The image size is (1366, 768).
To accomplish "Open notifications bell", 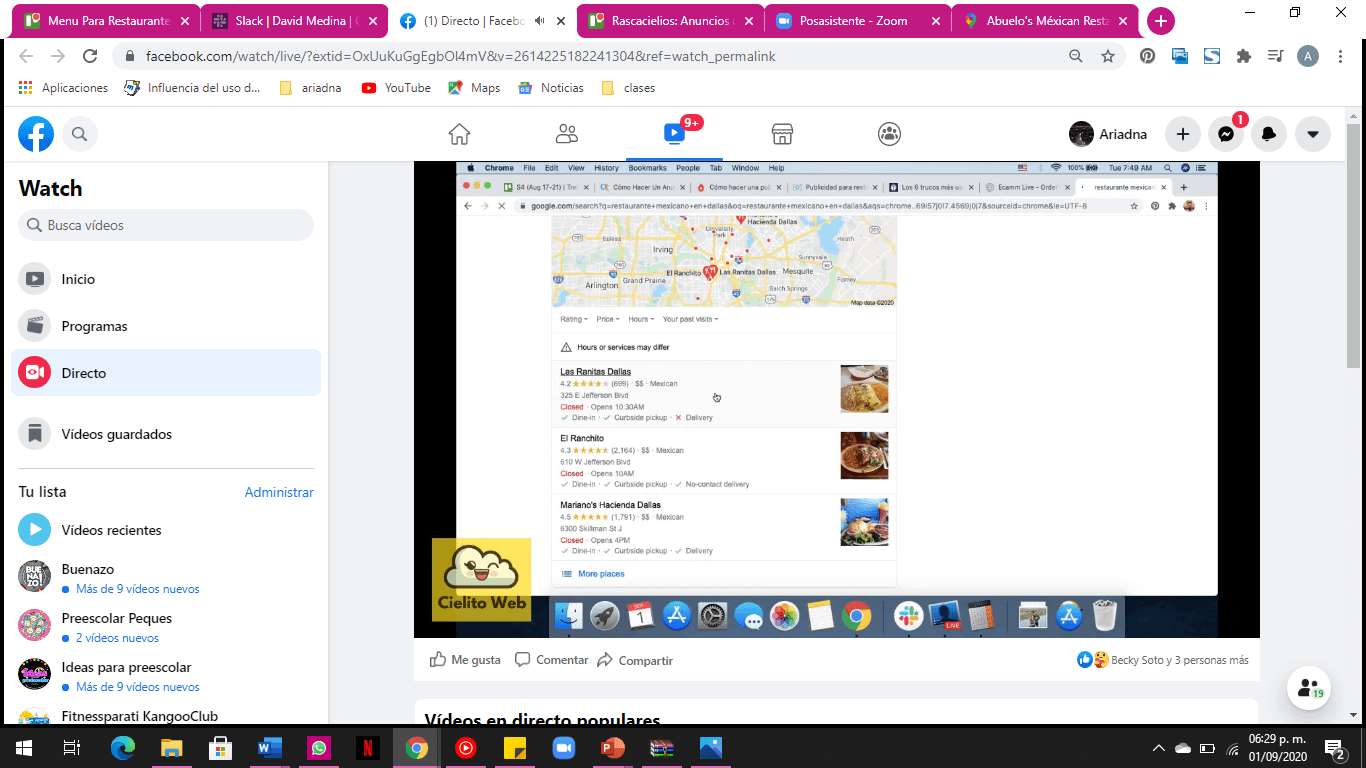I will coord(1269,134).
